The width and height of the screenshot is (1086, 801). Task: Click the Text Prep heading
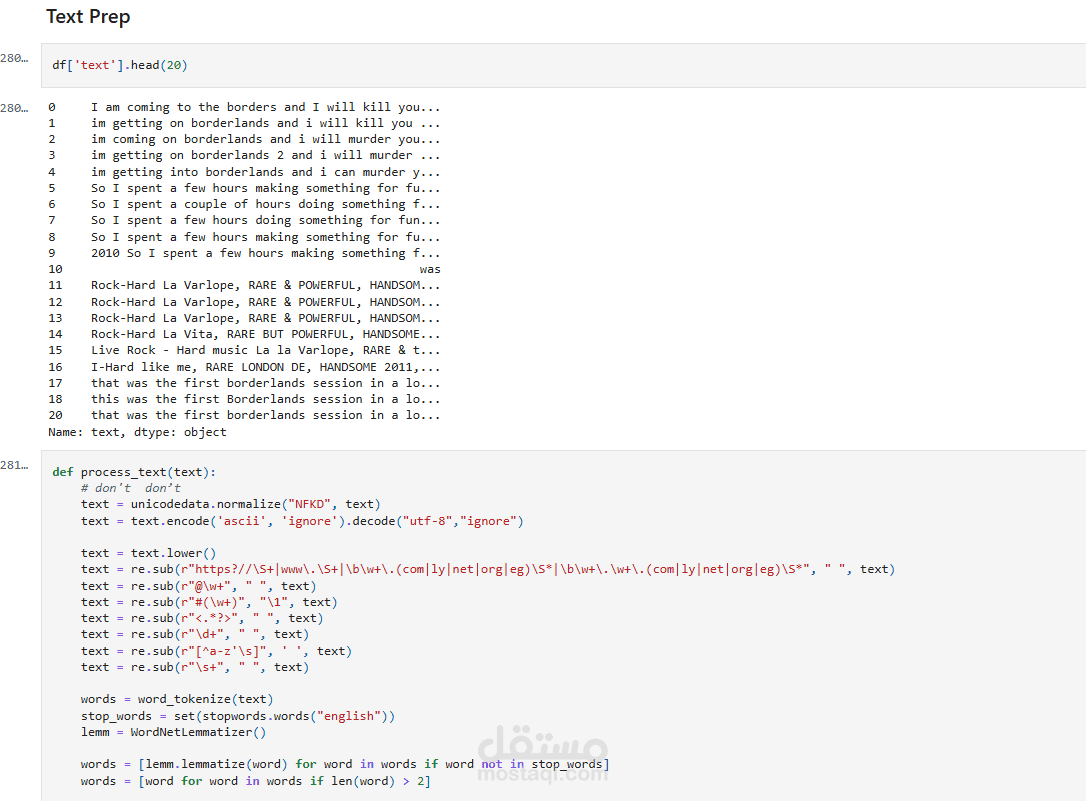coord(88,17)
